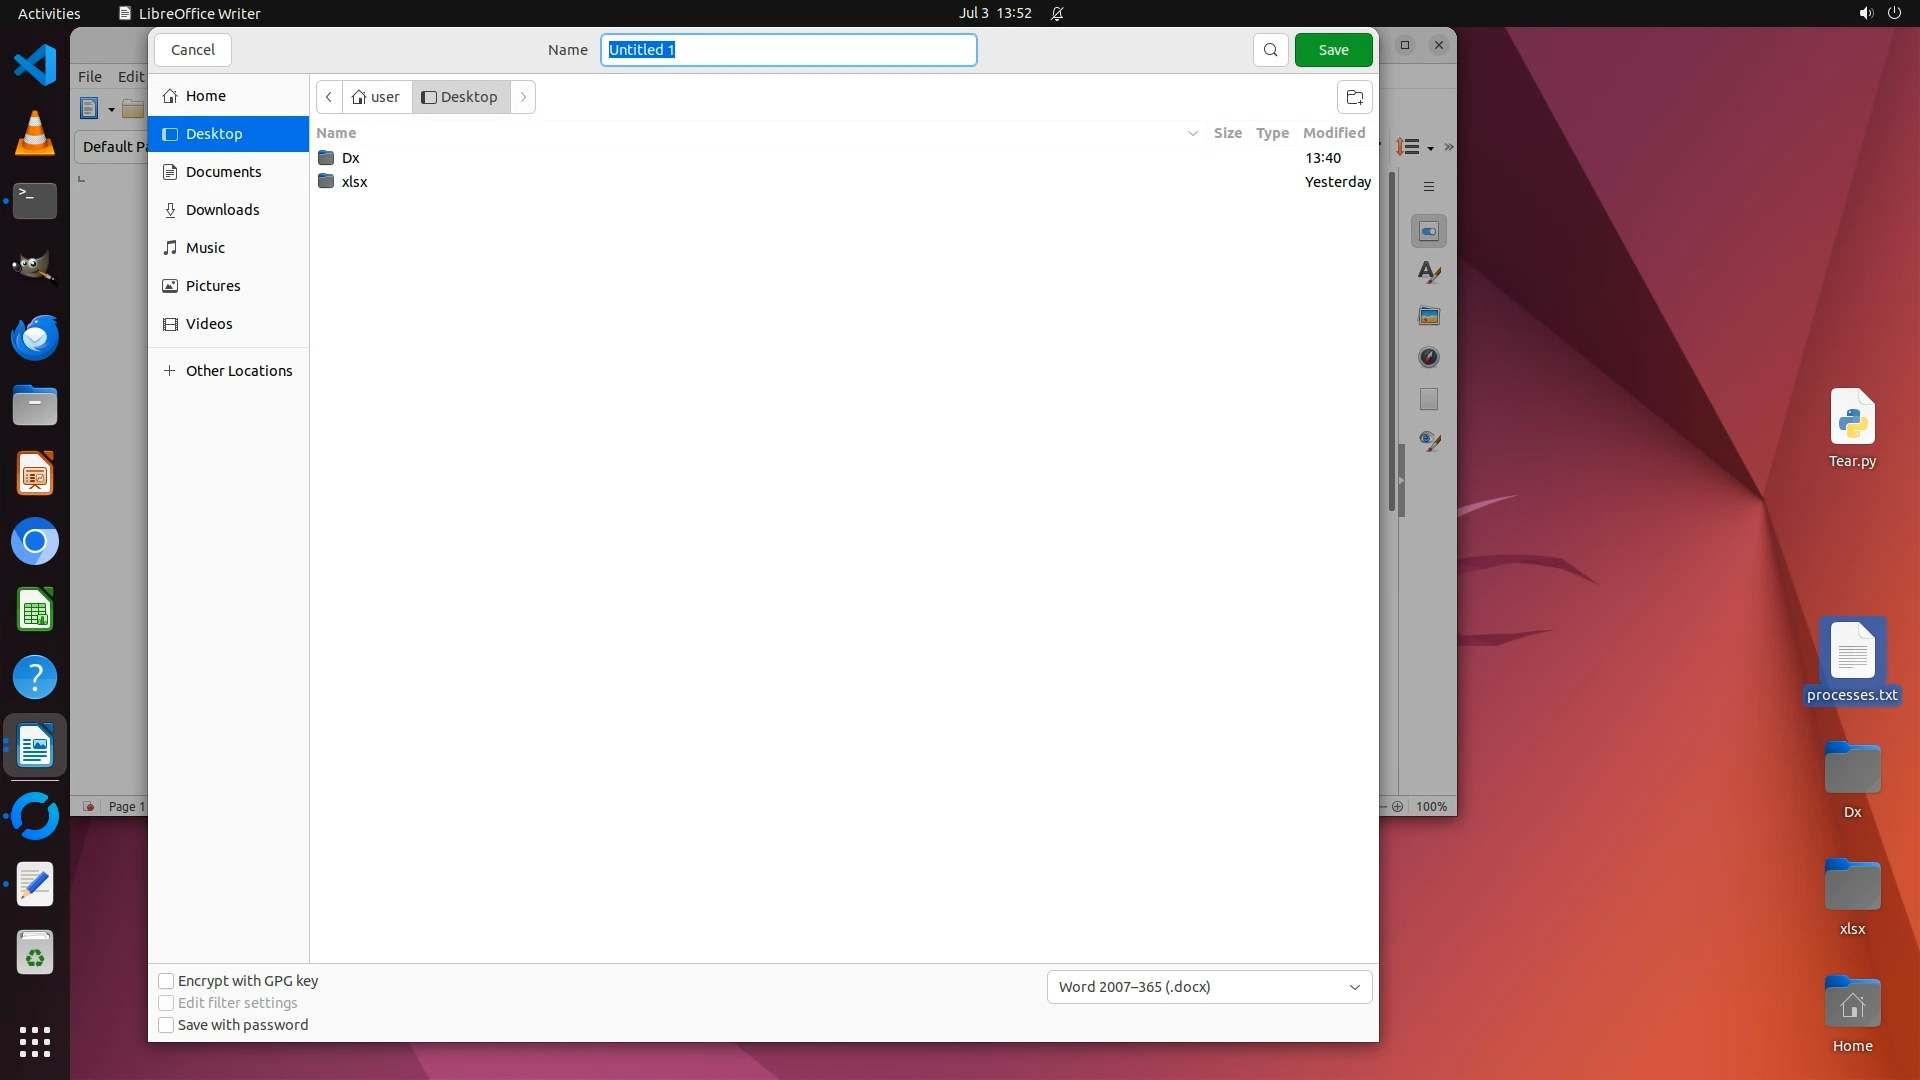Launch LibreOffice Calc from the dock
The image size is (1920, 1080).
pyautogui.click(x=35, y=610)
